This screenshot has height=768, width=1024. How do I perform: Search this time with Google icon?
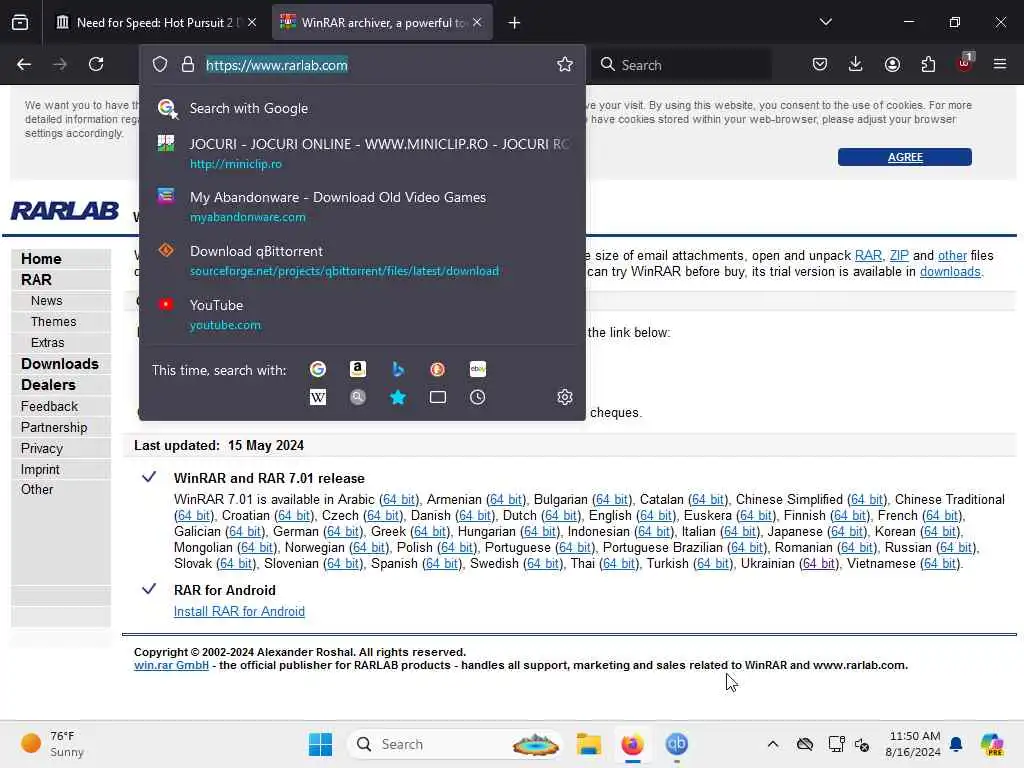(317, 369)
